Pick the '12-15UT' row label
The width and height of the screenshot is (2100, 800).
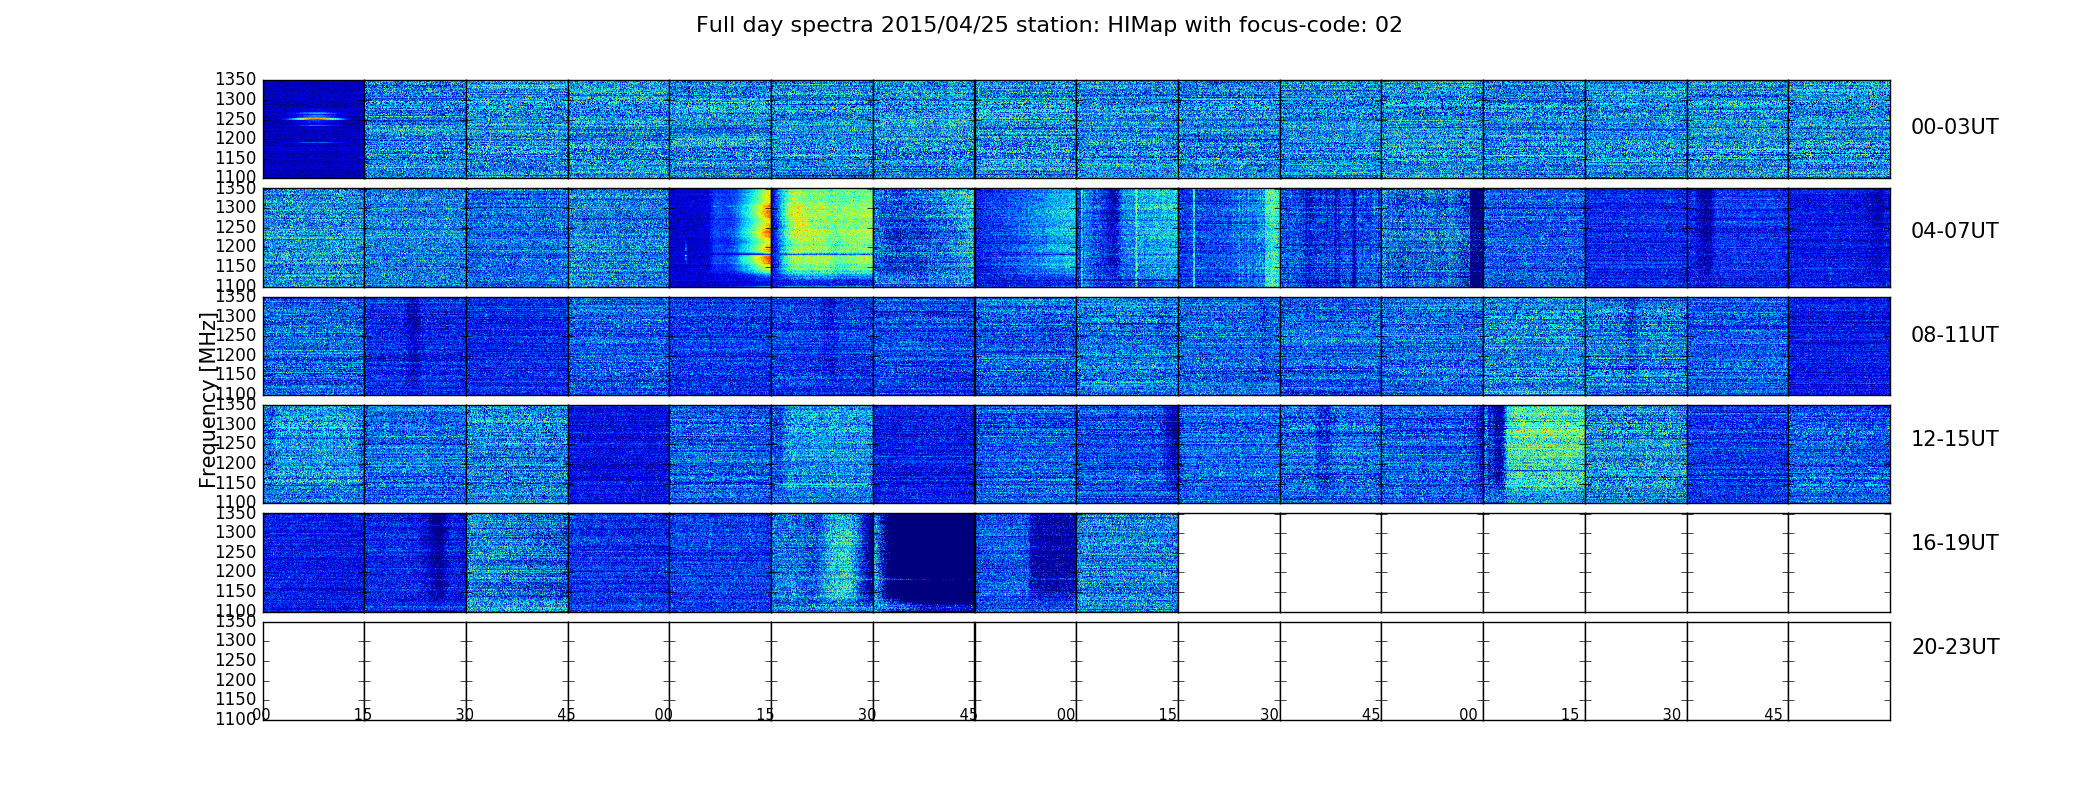point(1954,439)
